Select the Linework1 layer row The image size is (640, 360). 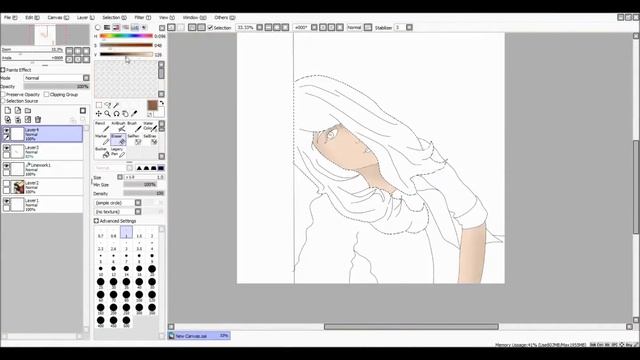42,169
